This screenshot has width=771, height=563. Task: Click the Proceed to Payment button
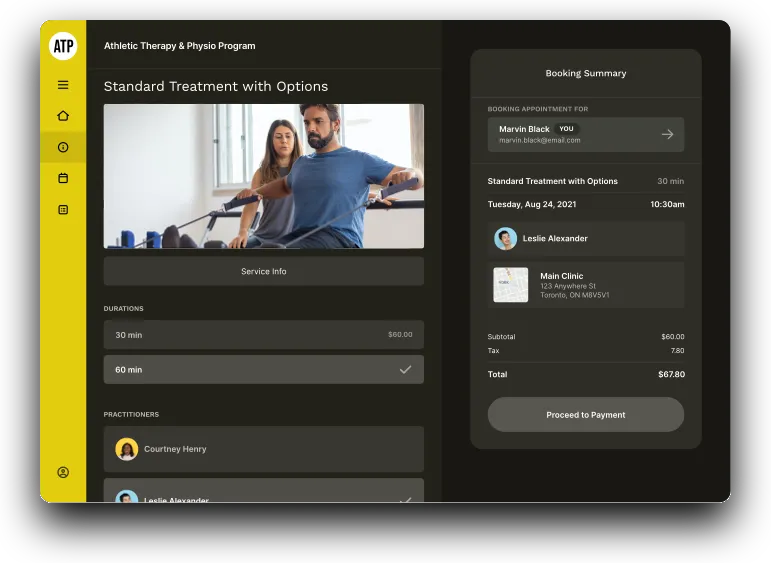click(x=586, y=415)
